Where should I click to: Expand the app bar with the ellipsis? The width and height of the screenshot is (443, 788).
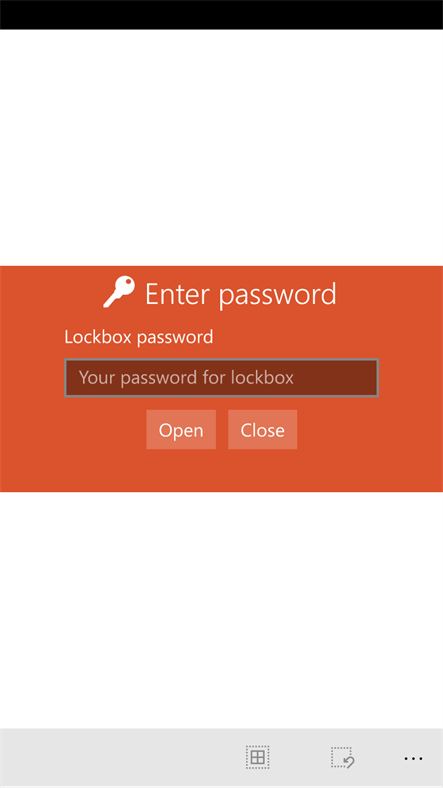pyautogui.click(x=413, y=758)
